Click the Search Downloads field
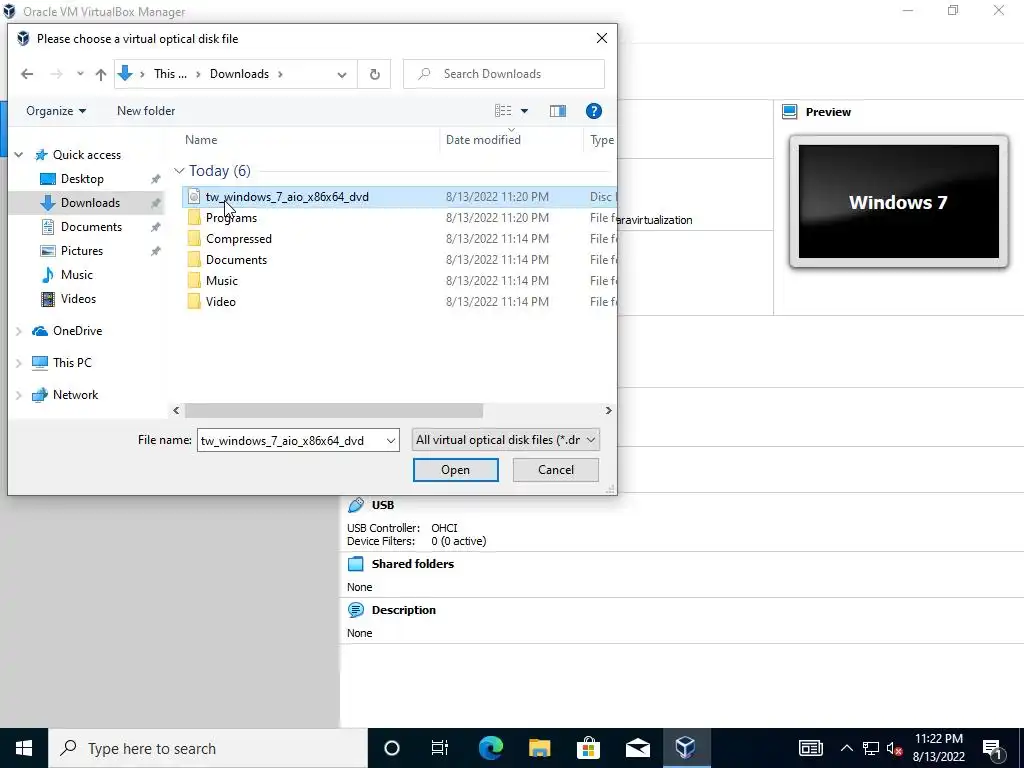This screenshot has height=768, width=1024. tap(504, 74)
